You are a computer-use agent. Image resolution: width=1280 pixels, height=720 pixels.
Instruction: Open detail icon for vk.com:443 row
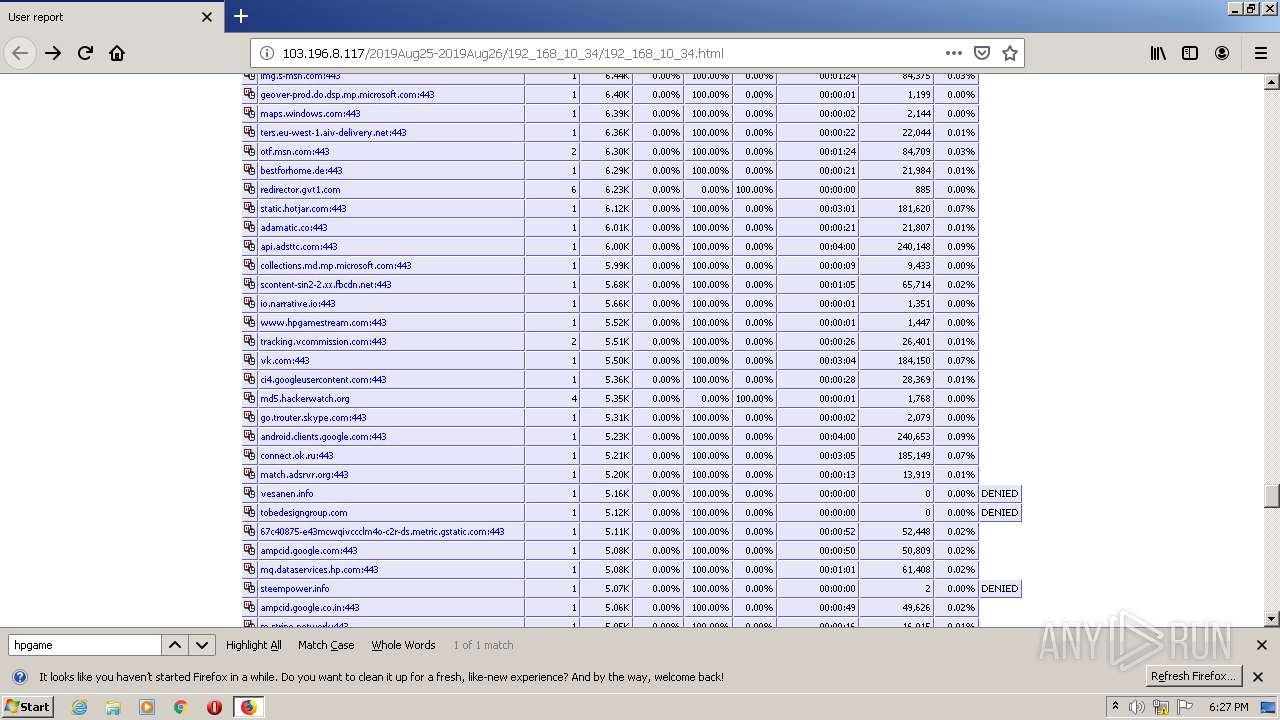(x=249, y=360)
